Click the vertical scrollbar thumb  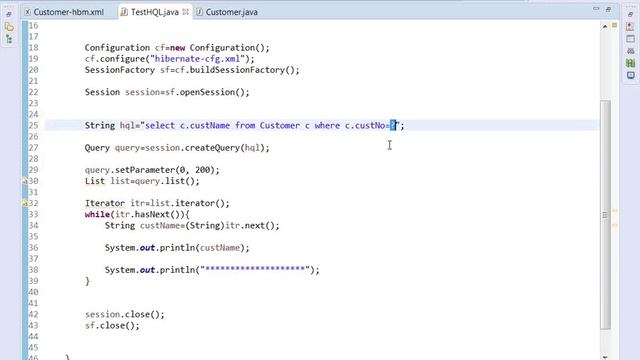pos(605,214)
